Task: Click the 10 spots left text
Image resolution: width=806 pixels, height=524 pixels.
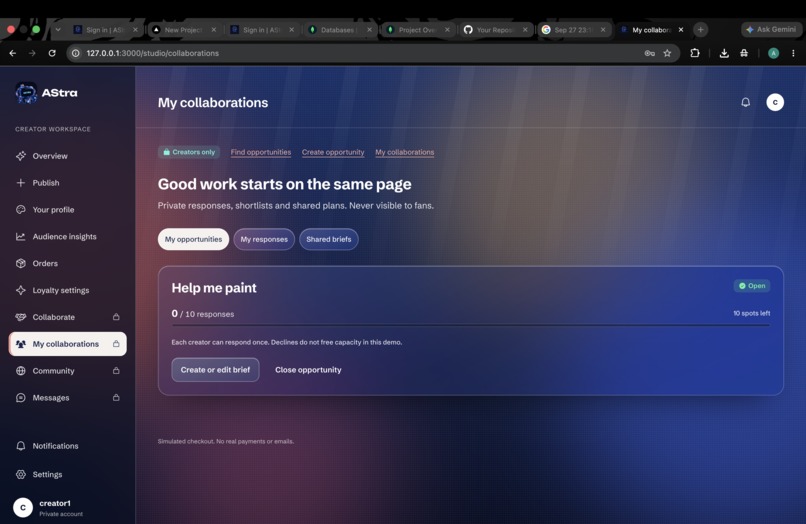Action: (752, 313)
